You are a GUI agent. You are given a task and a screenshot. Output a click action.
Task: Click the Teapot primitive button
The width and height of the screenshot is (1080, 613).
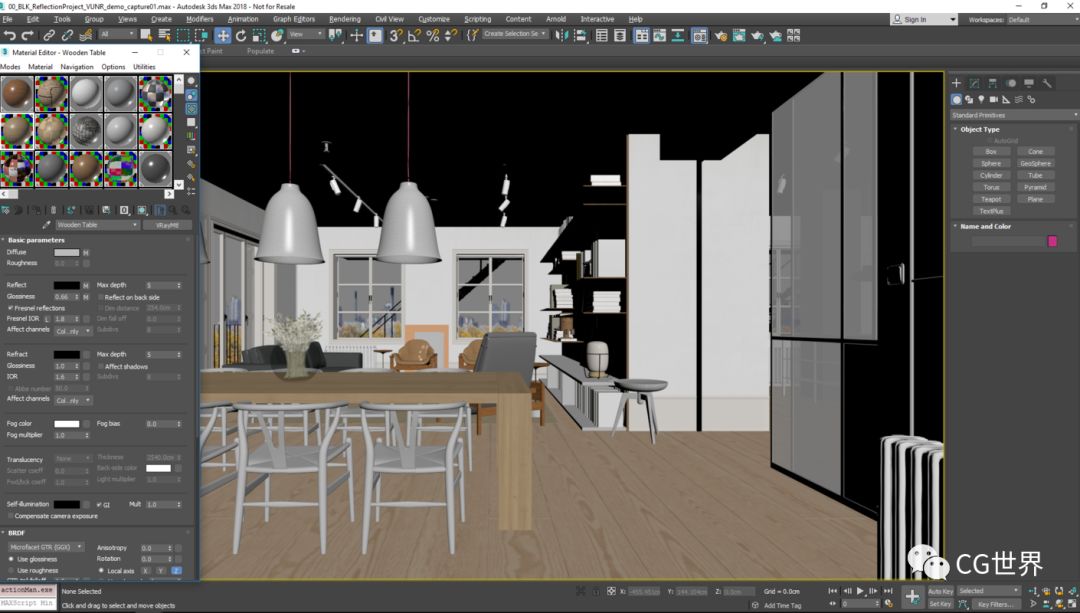point(991,199)
